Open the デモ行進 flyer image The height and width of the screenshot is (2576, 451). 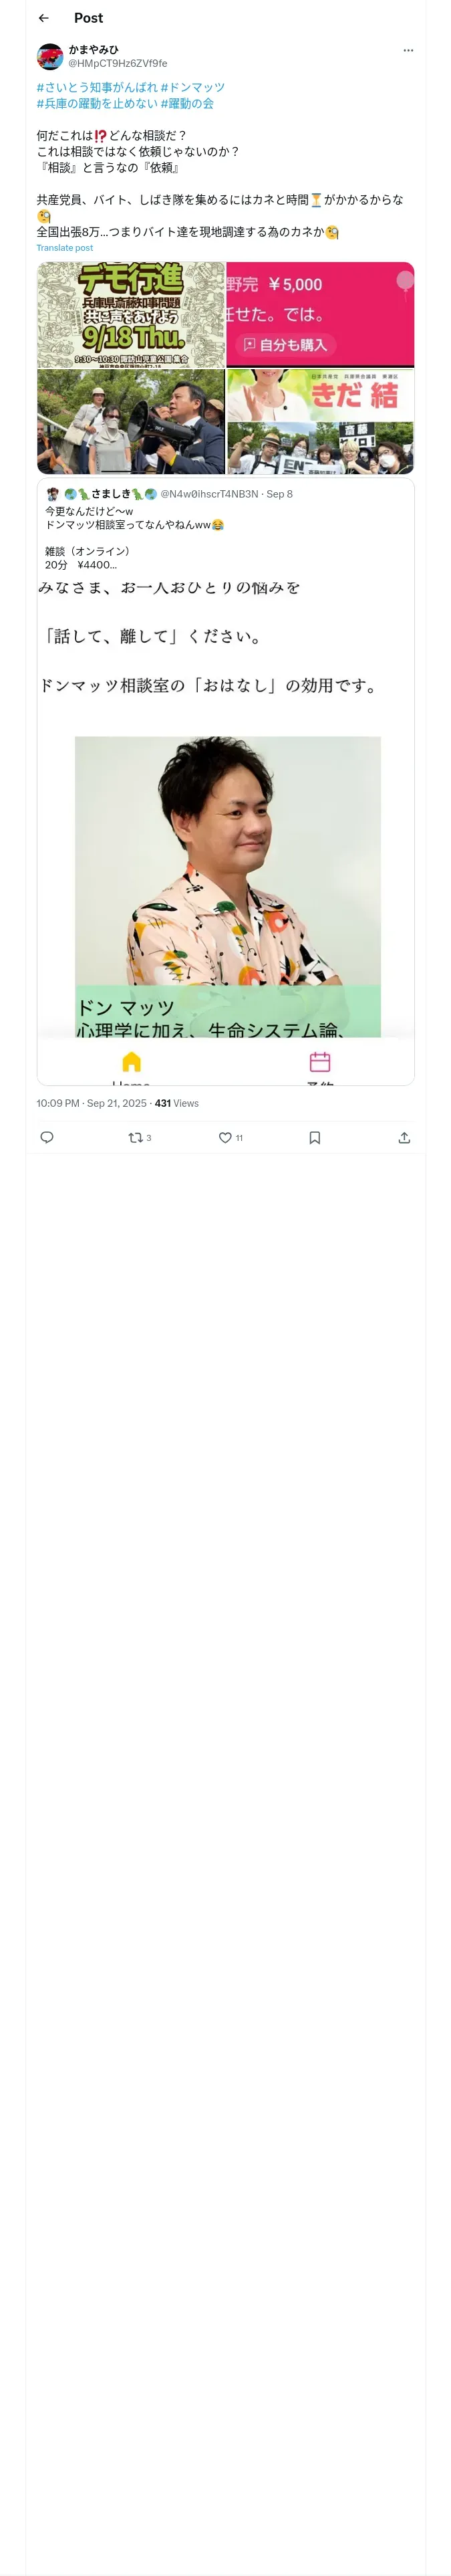coord(131,315)
